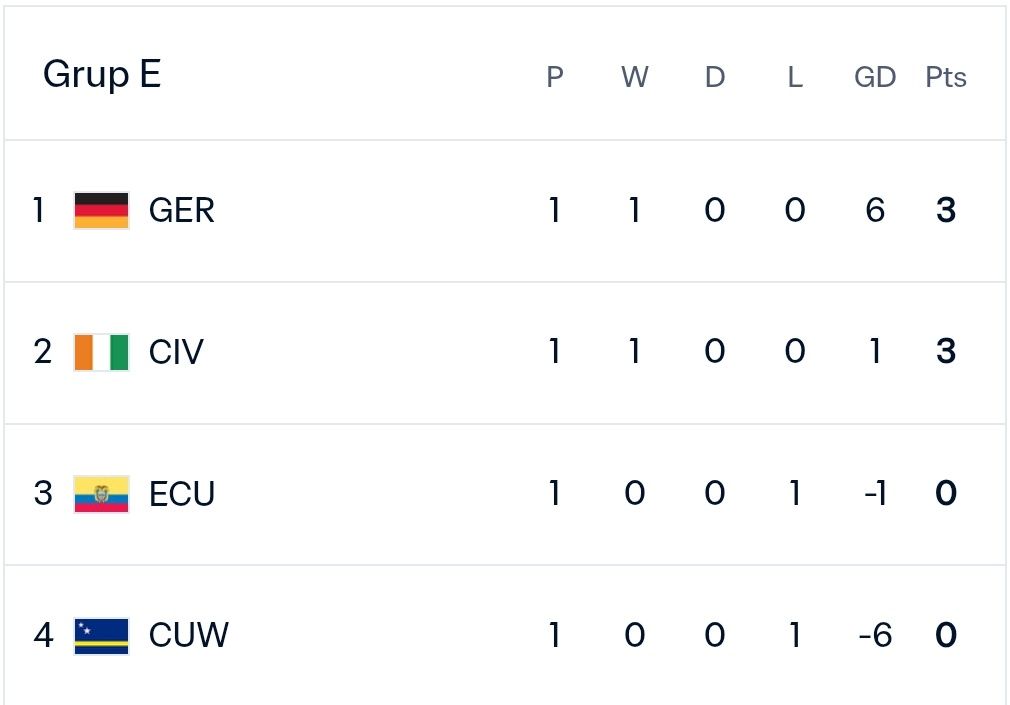Click the Ivory Coast flag icon

(101, 352)
